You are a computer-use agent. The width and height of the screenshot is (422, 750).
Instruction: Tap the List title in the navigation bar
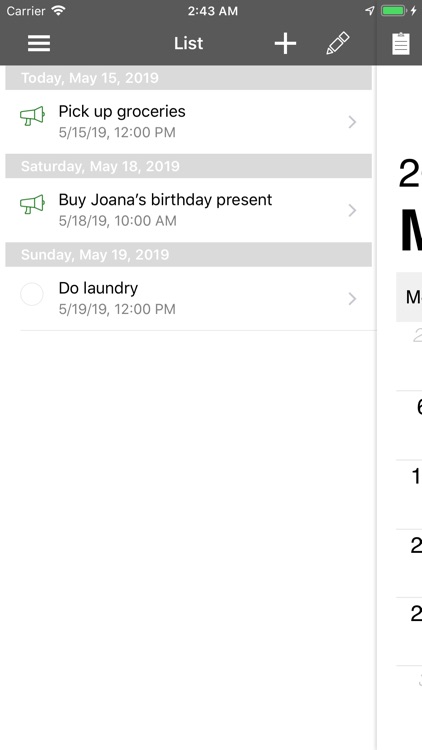[189, 44]
